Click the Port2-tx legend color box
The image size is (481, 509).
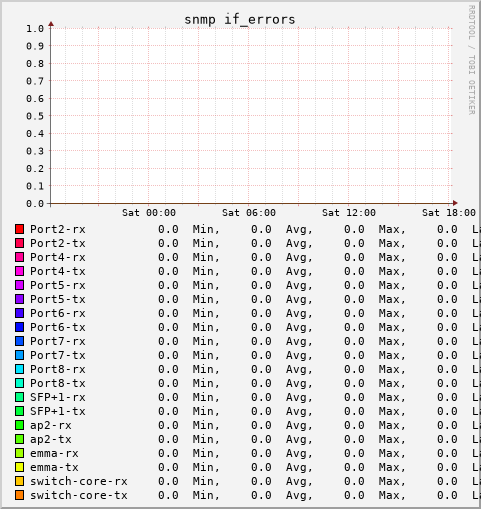[x=19, y=243]
